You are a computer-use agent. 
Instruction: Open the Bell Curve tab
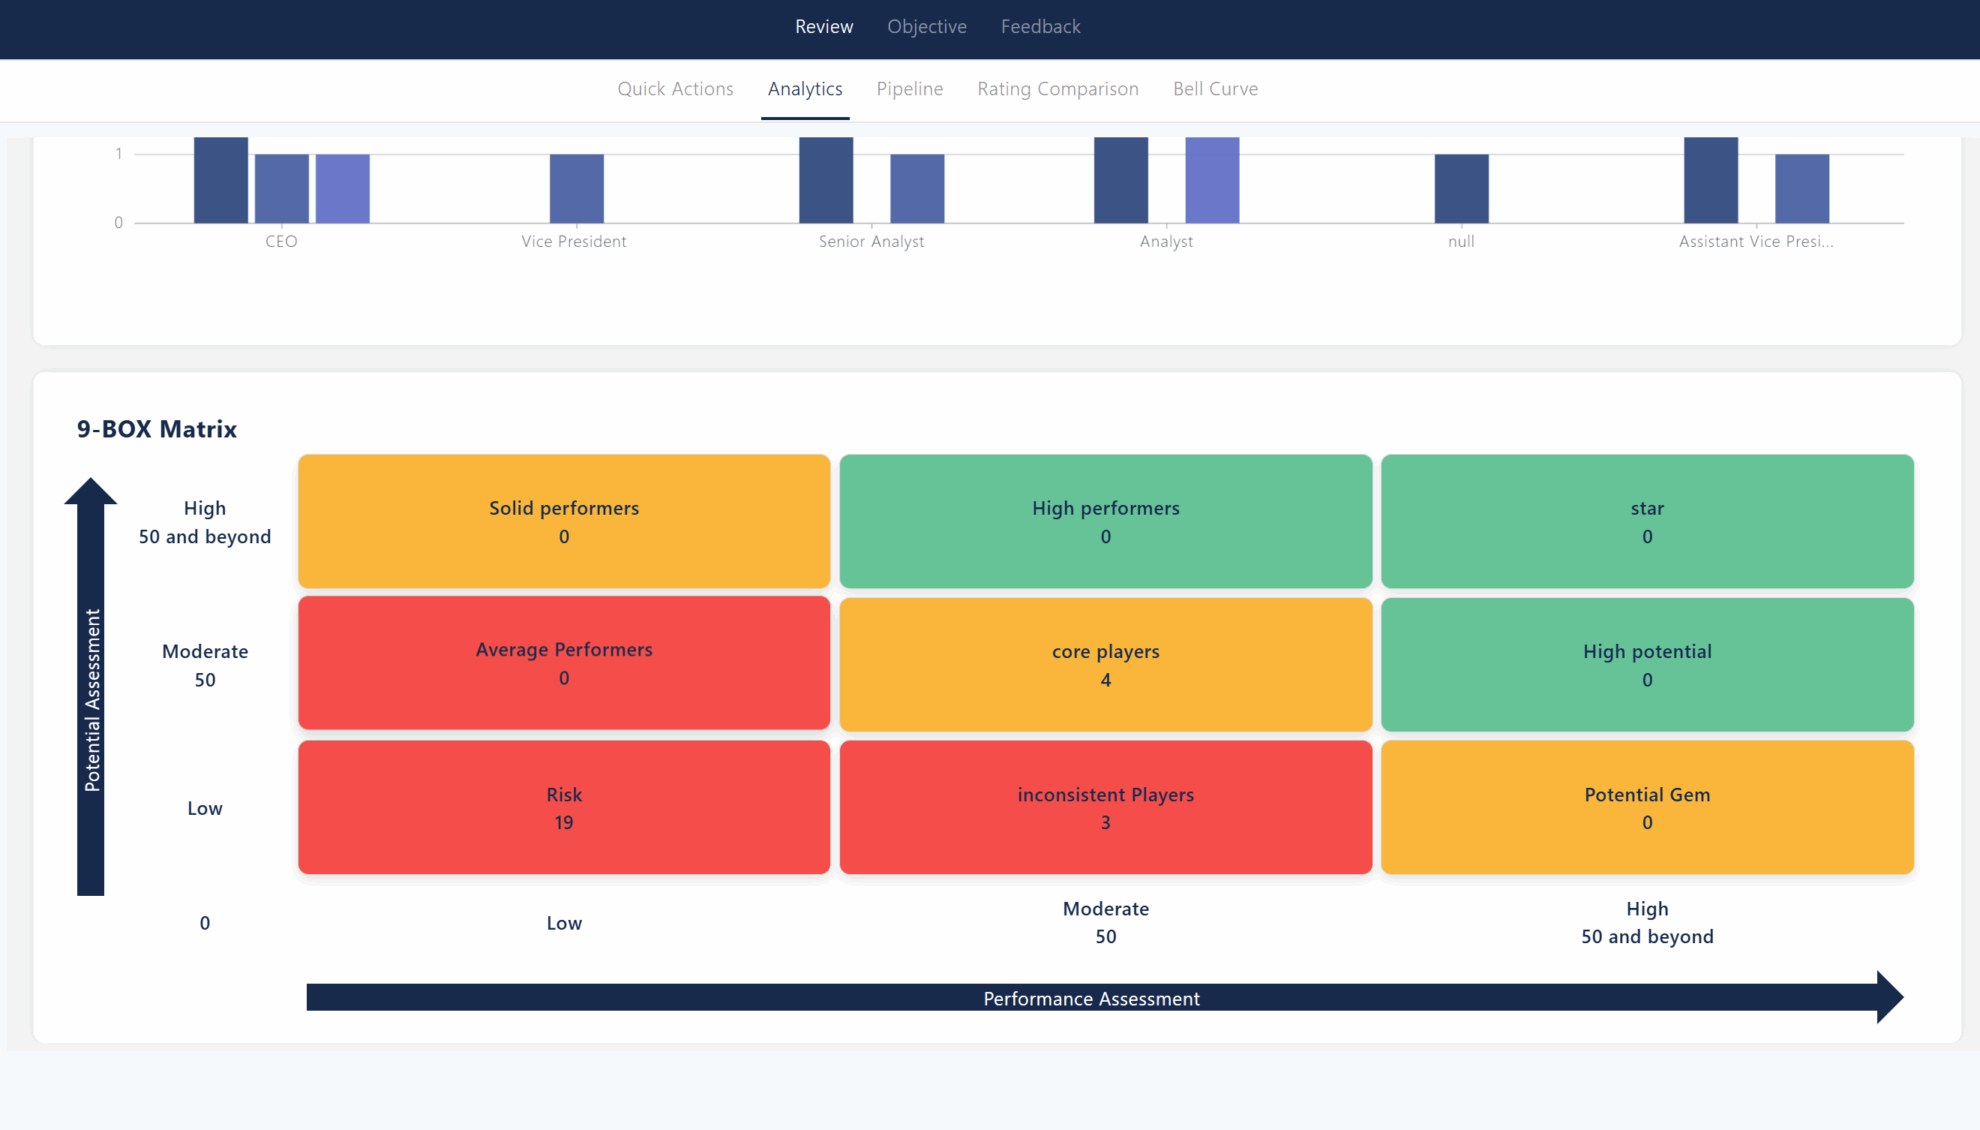pos(1215,89)
